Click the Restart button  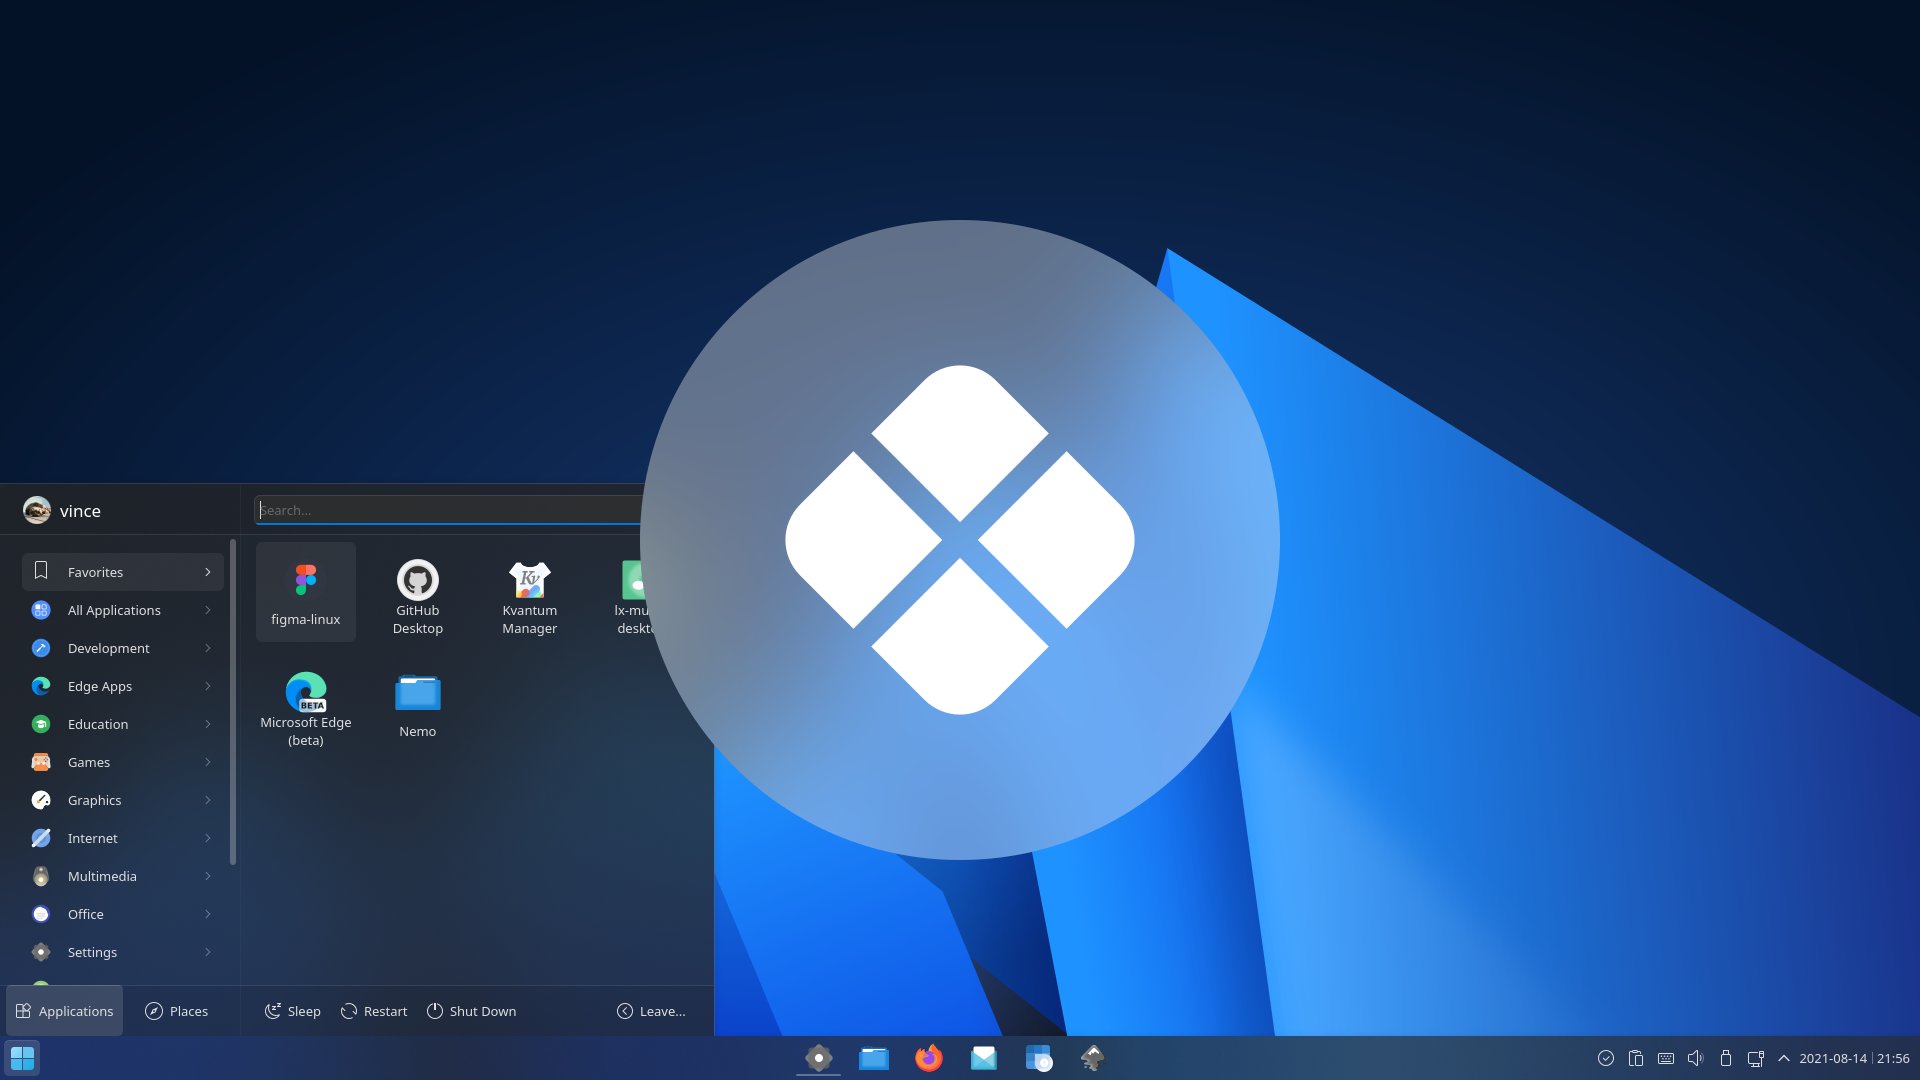point(375,1010)
